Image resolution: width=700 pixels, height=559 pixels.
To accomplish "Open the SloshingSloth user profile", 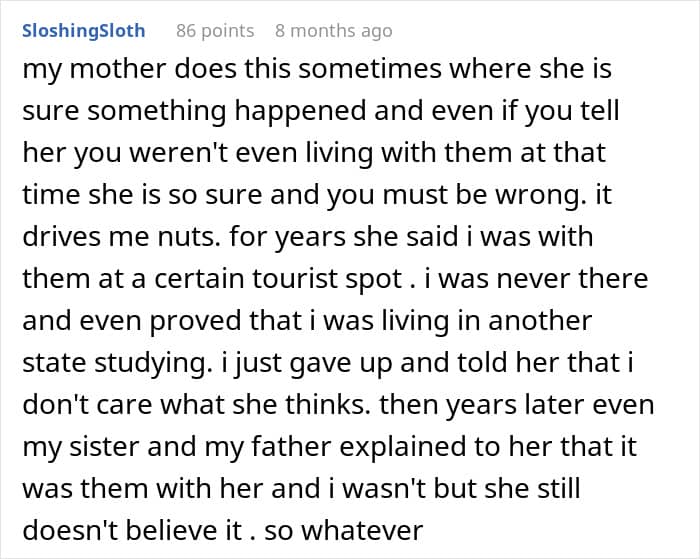I will [x=82, y=30].
